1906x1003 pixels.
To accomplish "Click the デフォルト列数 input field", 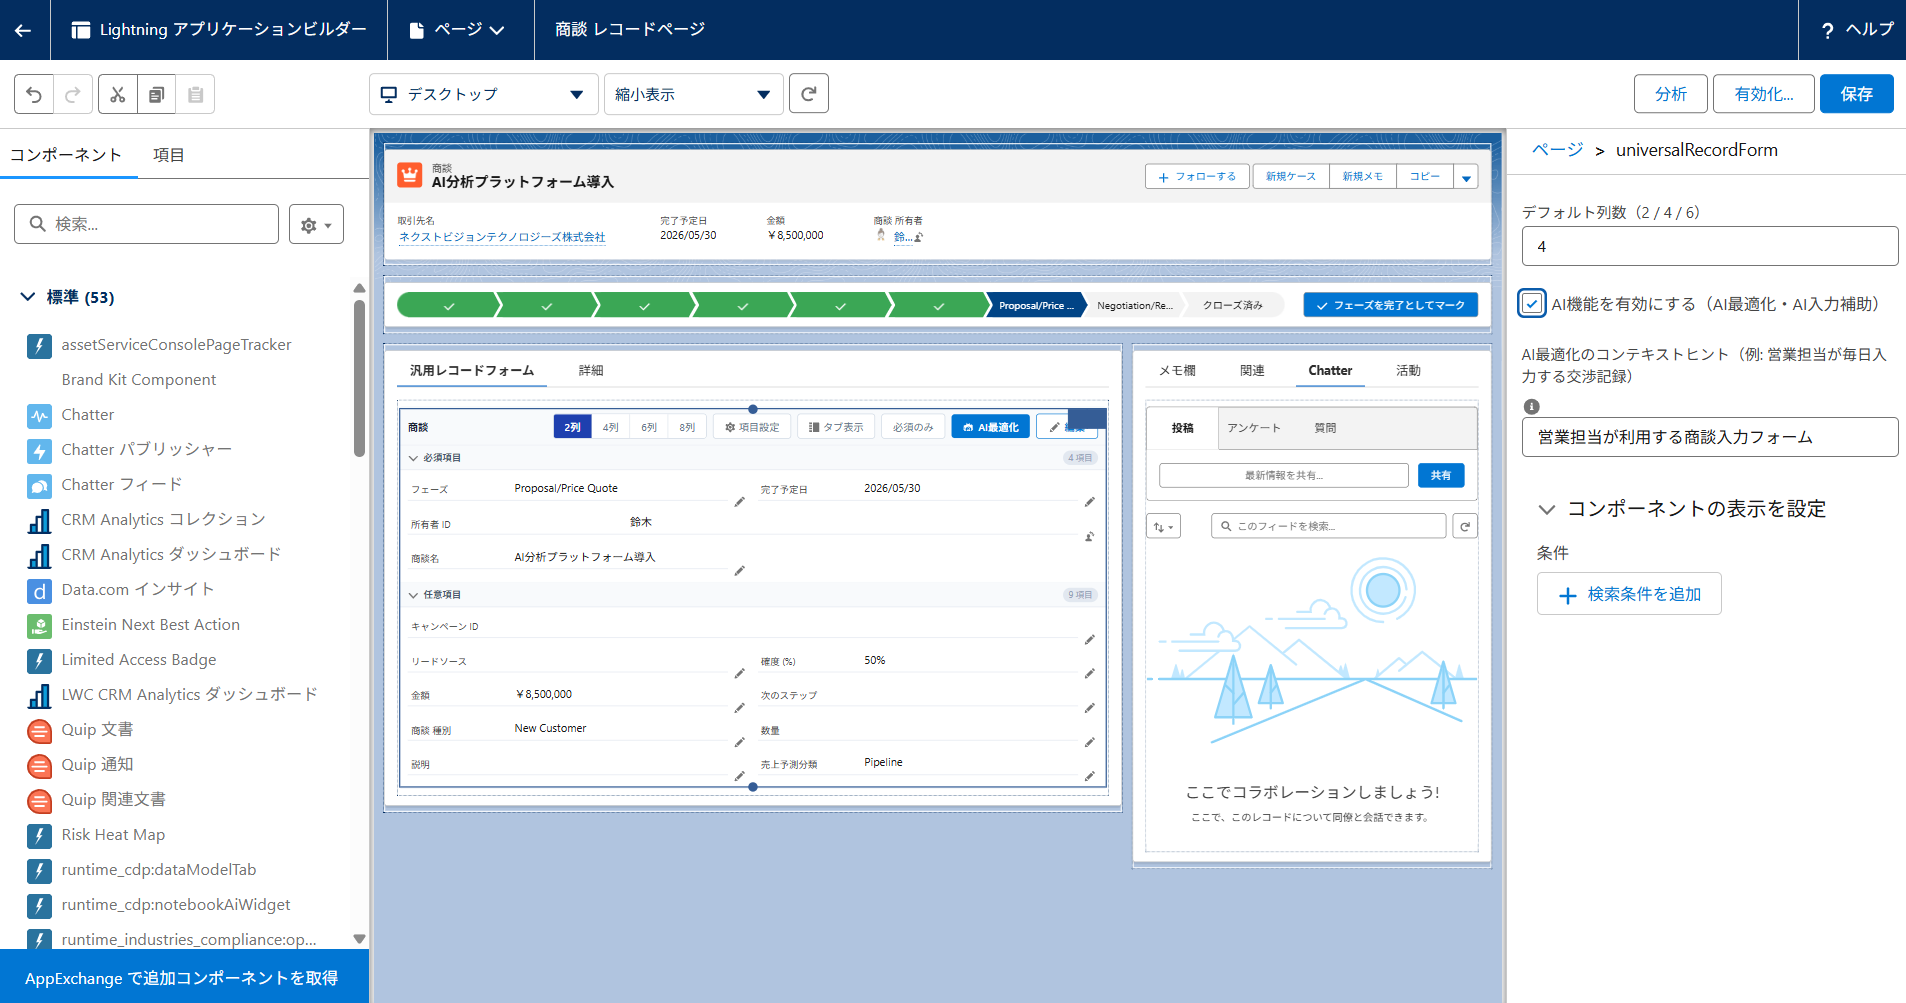I will [x=1709, y=246].
